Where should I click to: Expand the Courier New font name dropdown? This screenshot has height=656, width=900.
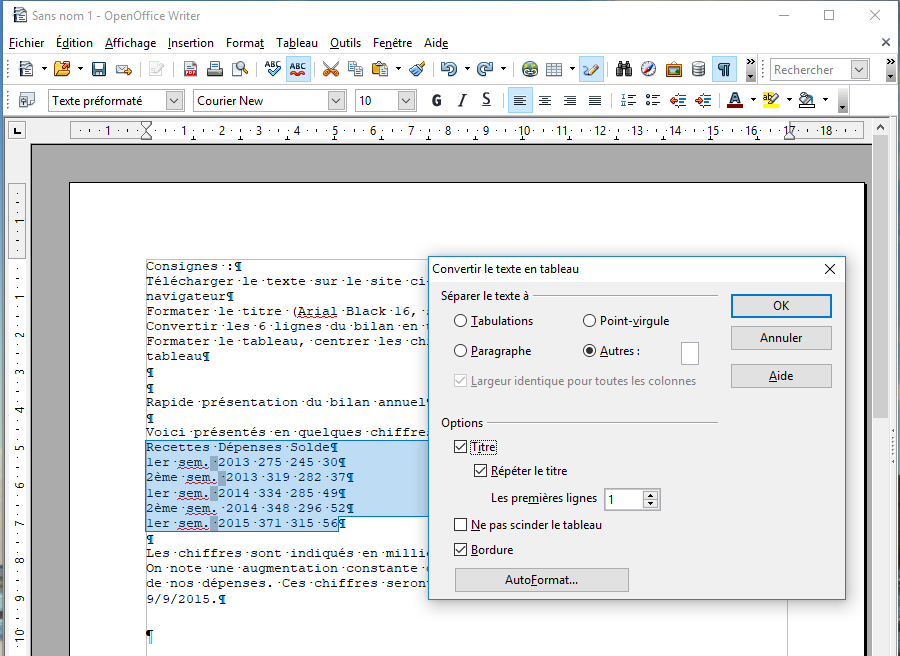[x=336, y=101]
